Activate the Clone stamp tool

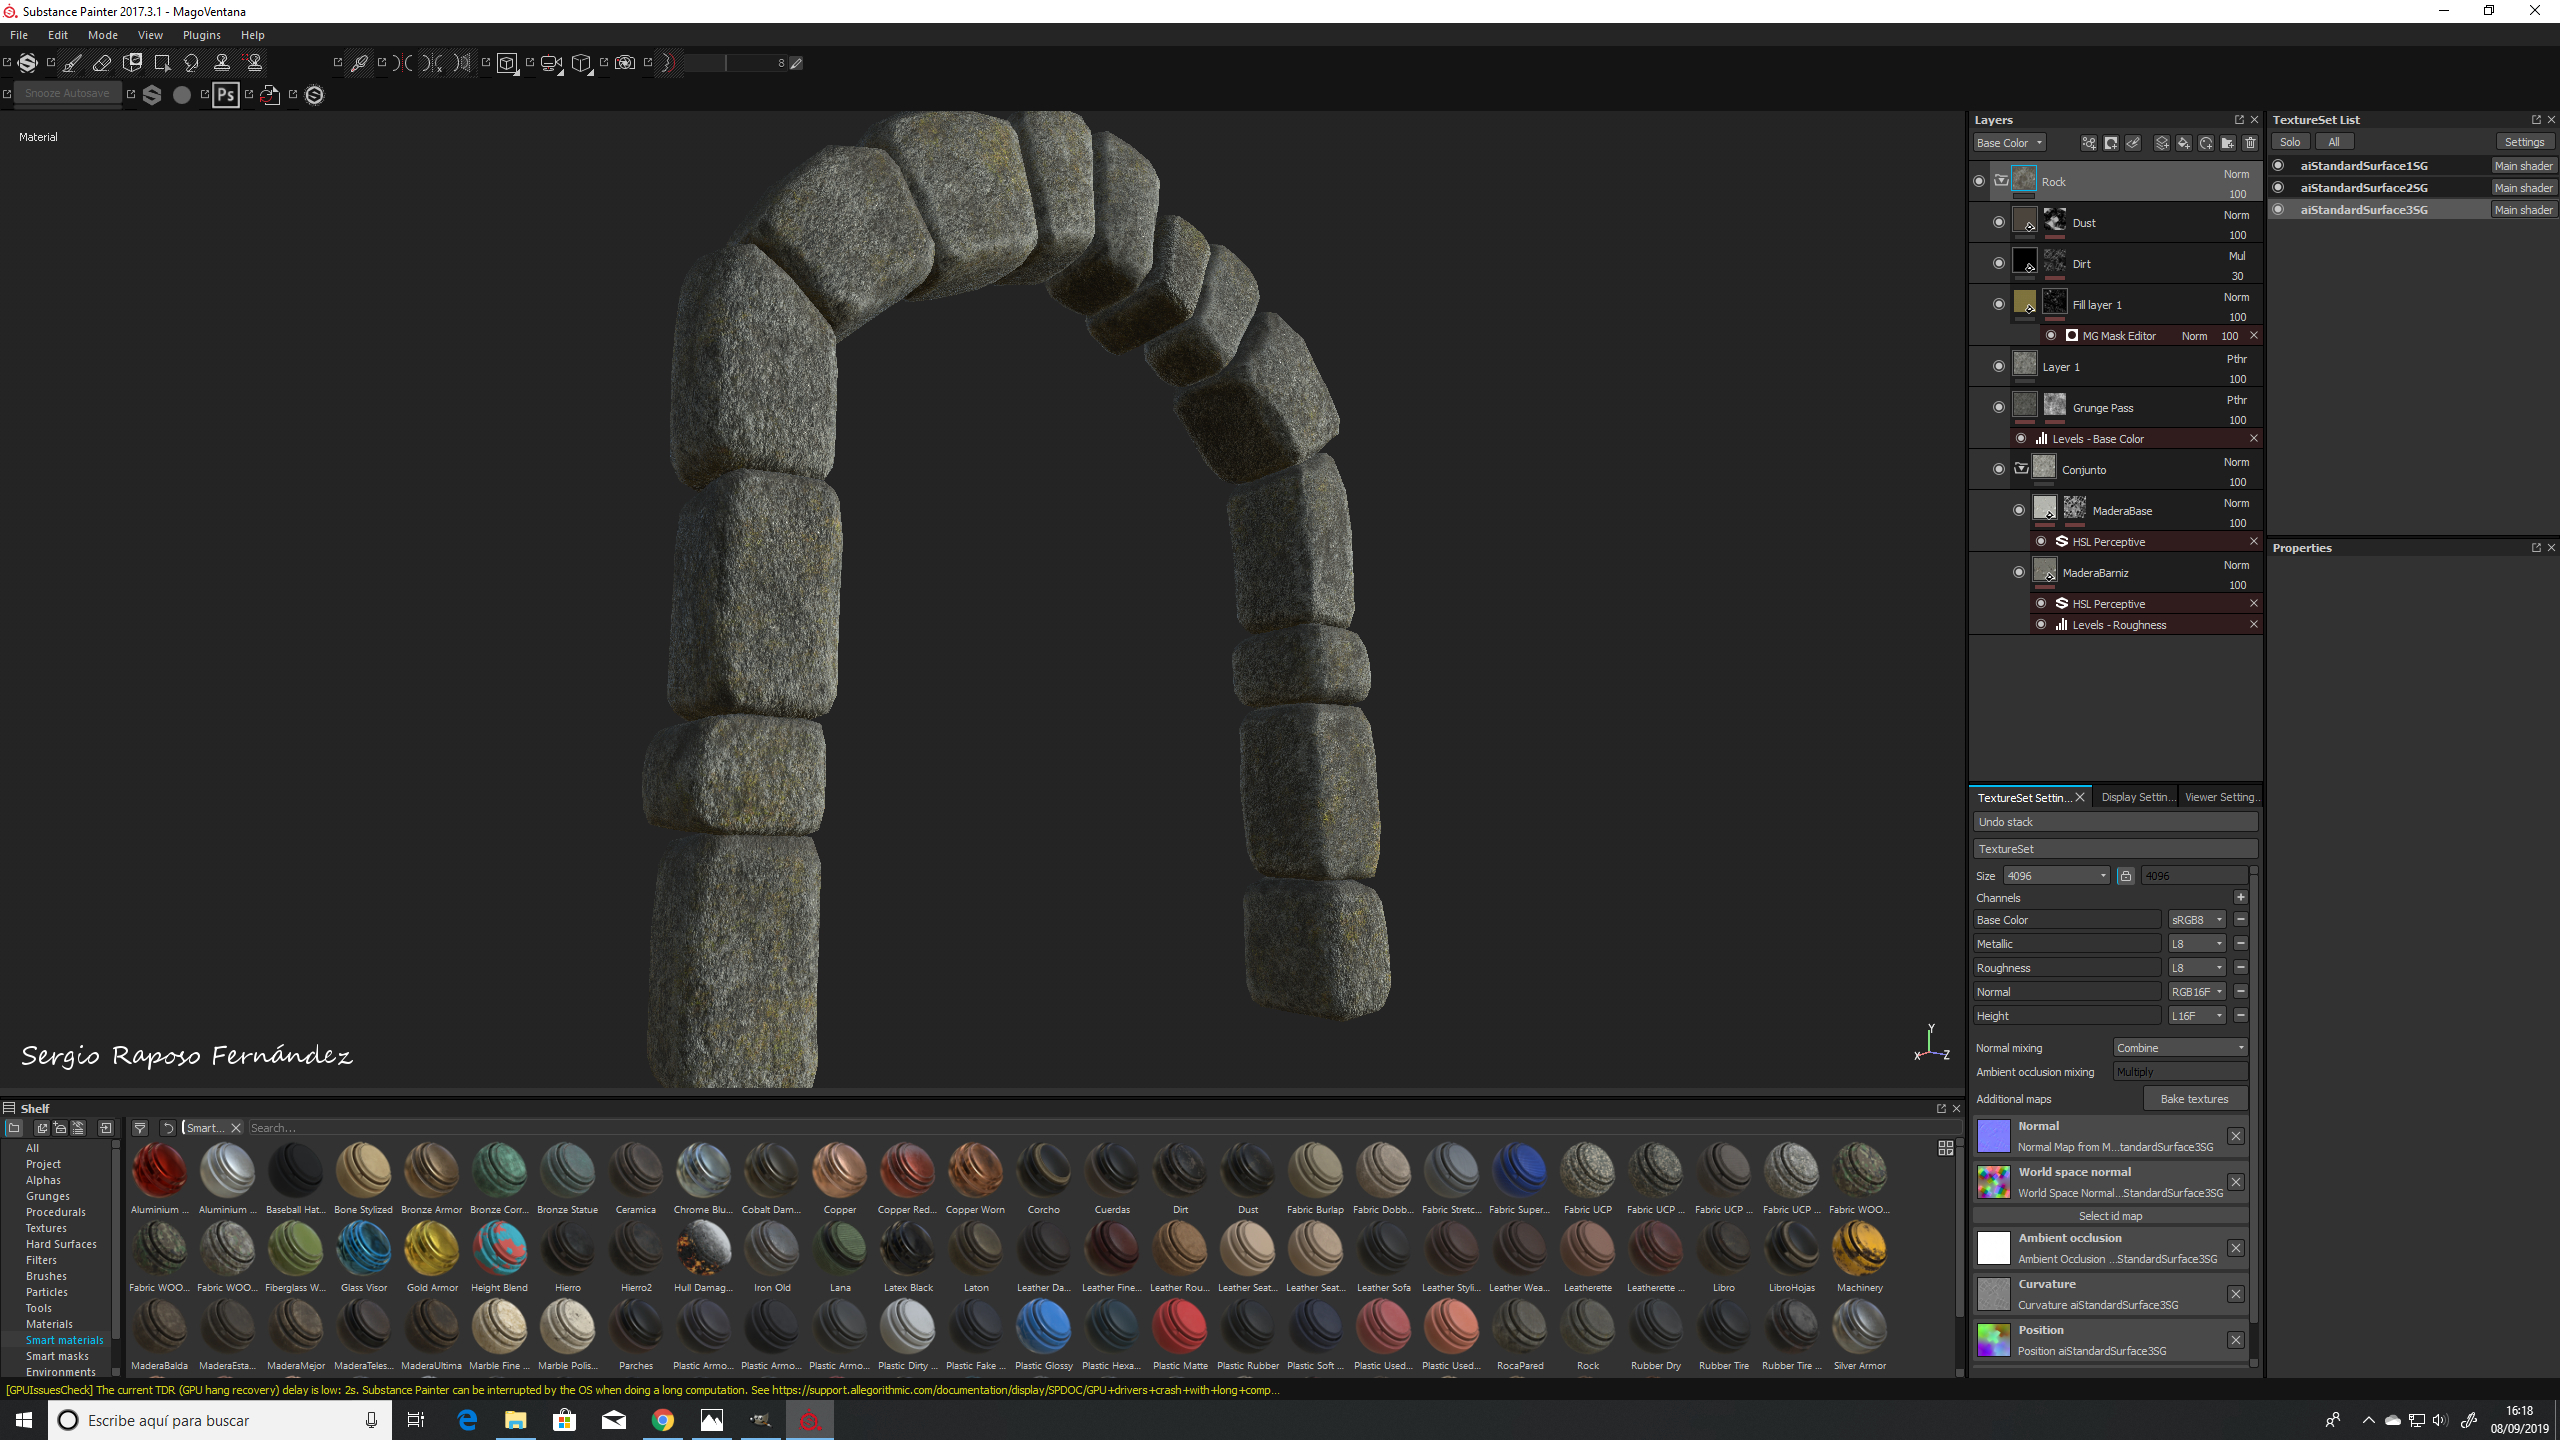tap(222, 63)
